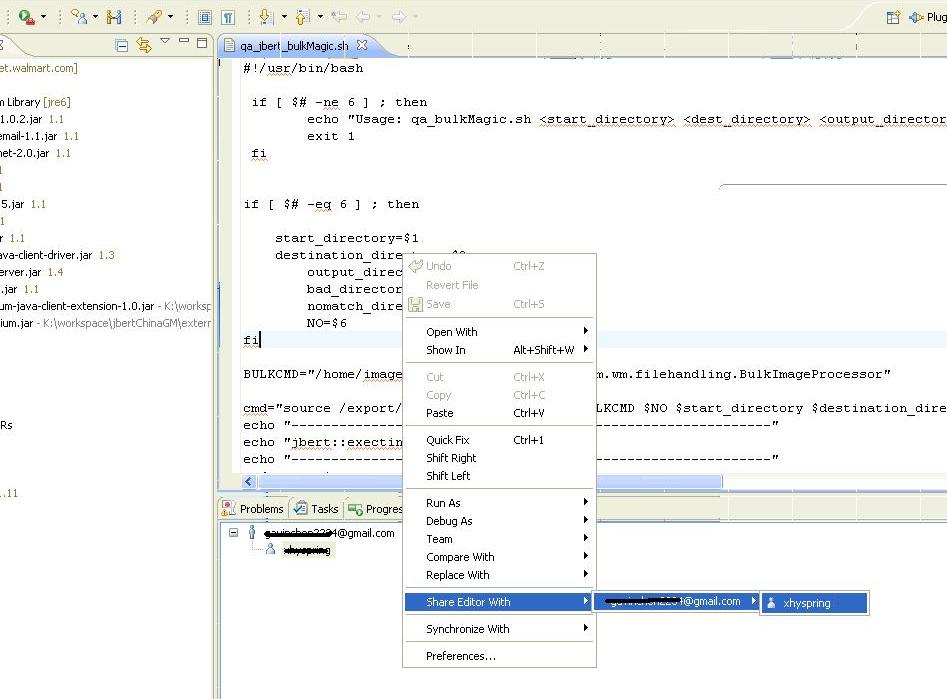Click the Collapse All icon in explorer
The width and height of the screenshot is (947, 699).
click(122, 45)
